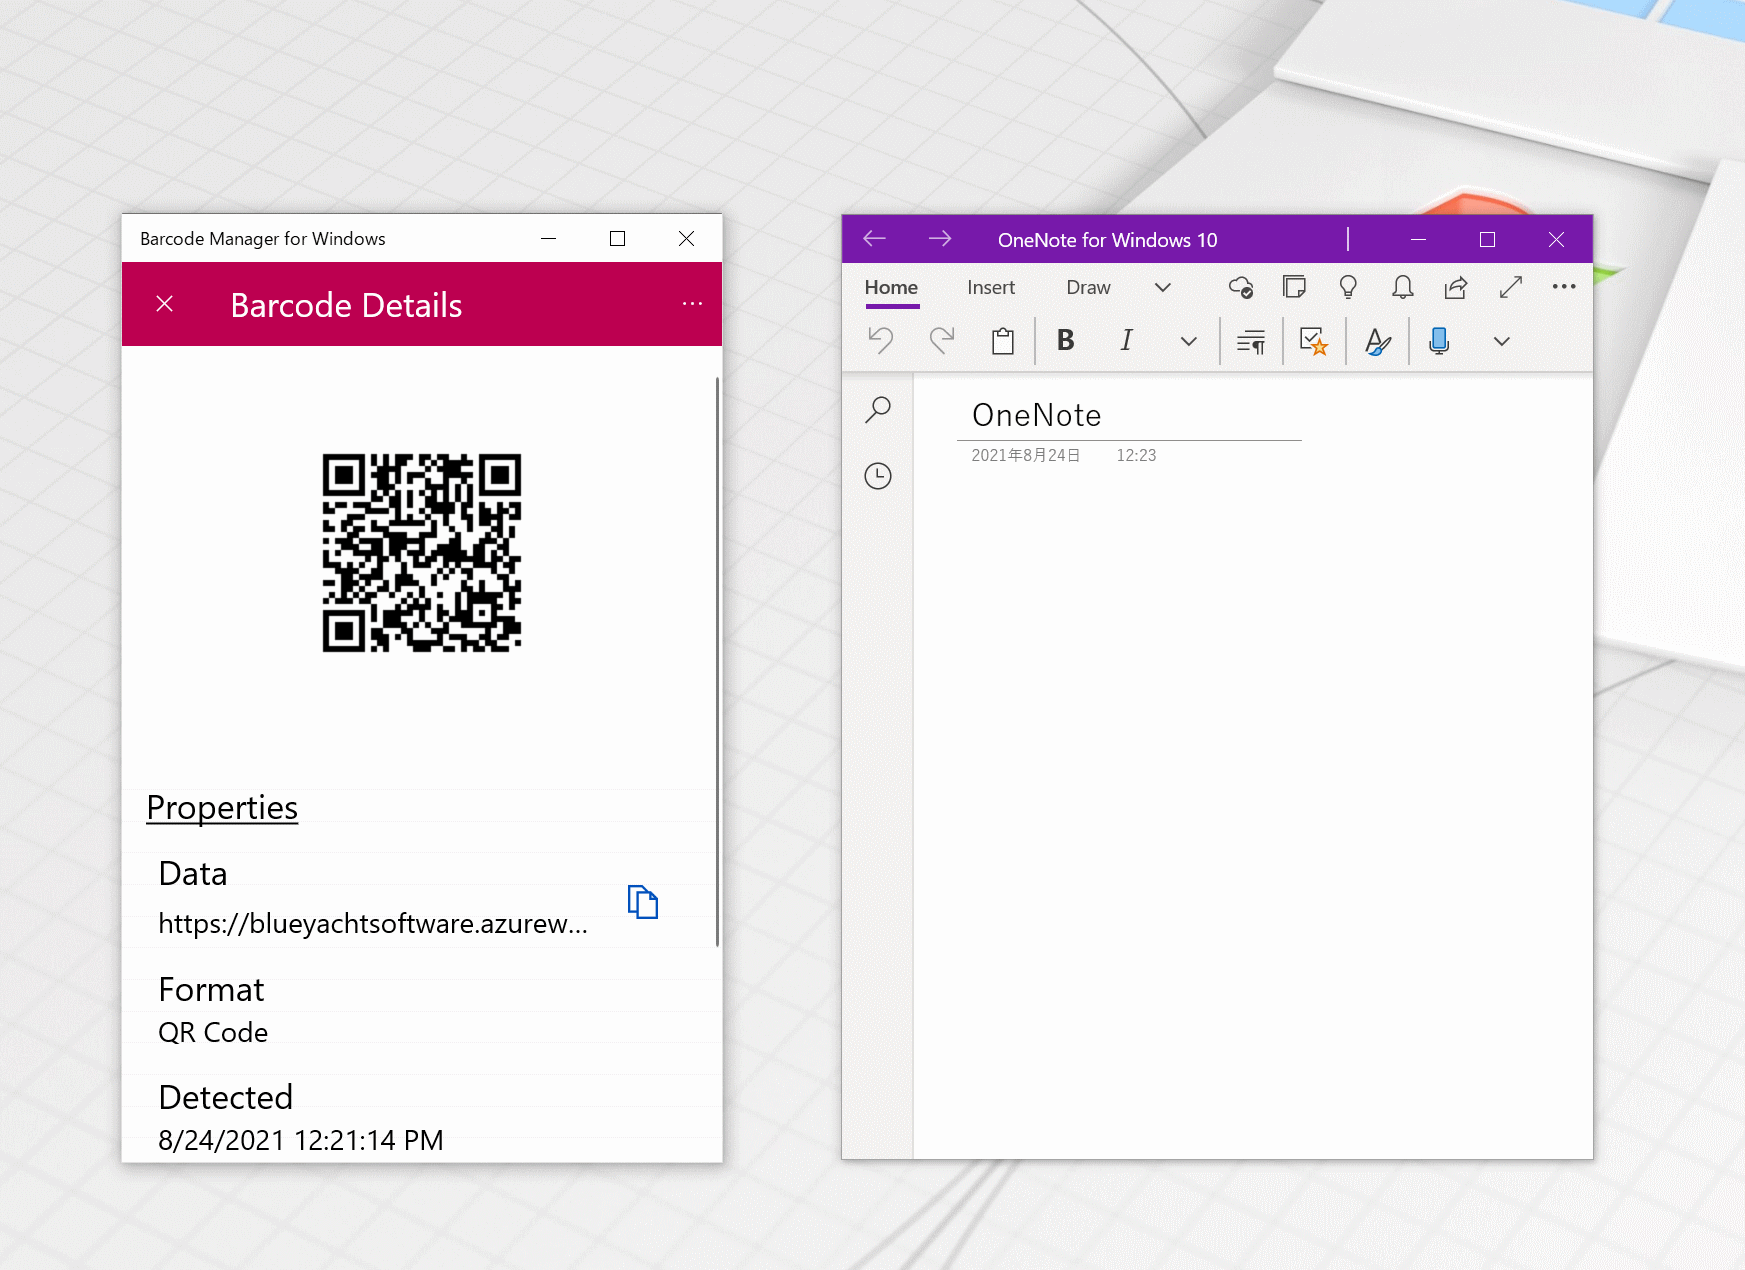Click the Barcode Manager vertical scrollbar
Viewport: 1745px width, 1270px height.
click(x=717, y=662)
